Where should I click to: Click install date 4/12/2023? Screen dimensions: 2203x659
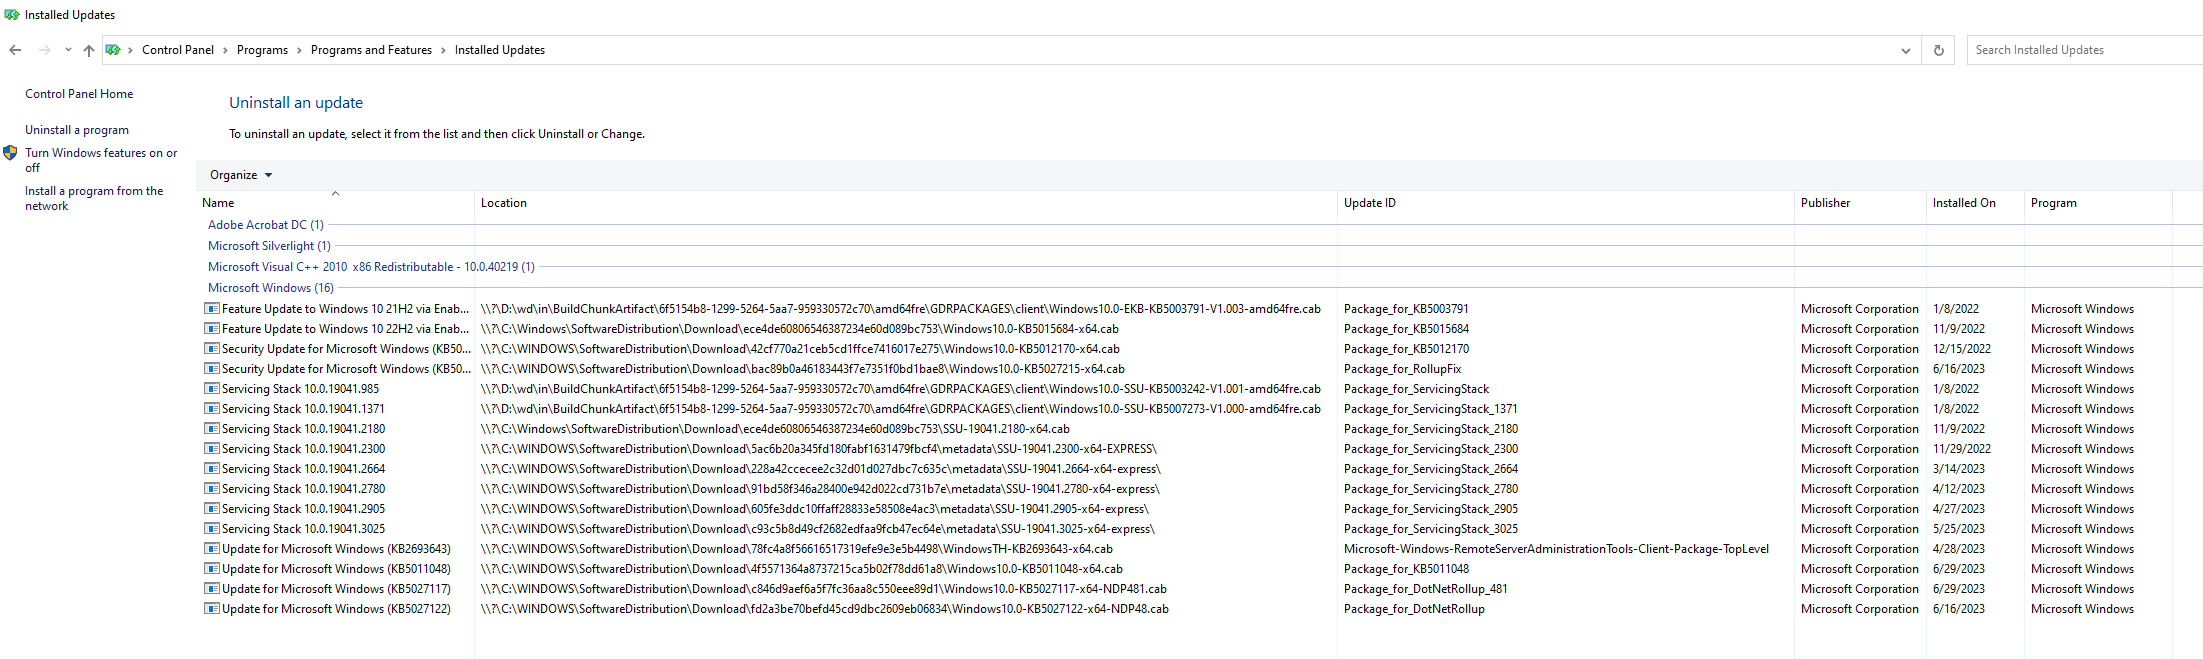click(1959, 489)
